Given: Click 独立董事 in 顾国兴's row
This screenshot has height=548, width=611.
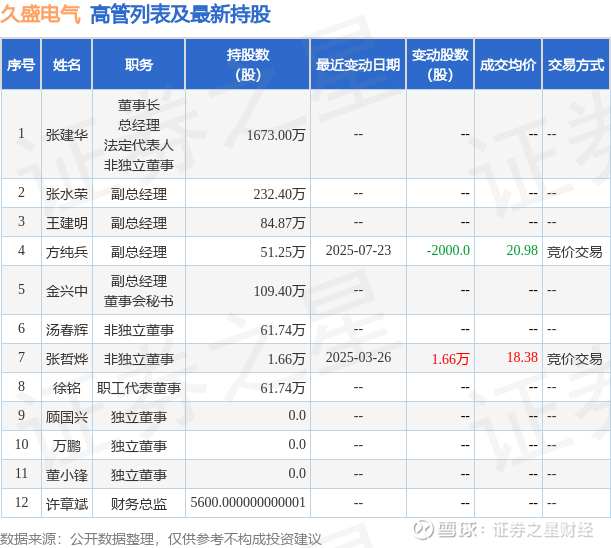Looking at the screenshot, I should pos(139,417).
